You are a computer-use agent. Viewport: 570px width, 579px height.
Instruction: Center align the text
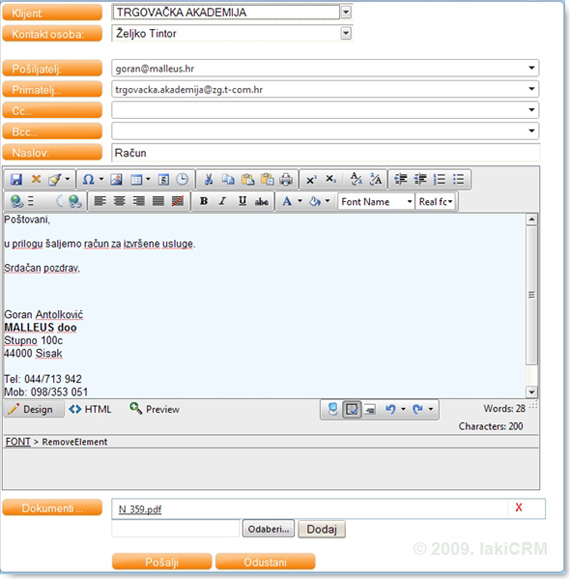pyautogui.click(x=119, y=201)
